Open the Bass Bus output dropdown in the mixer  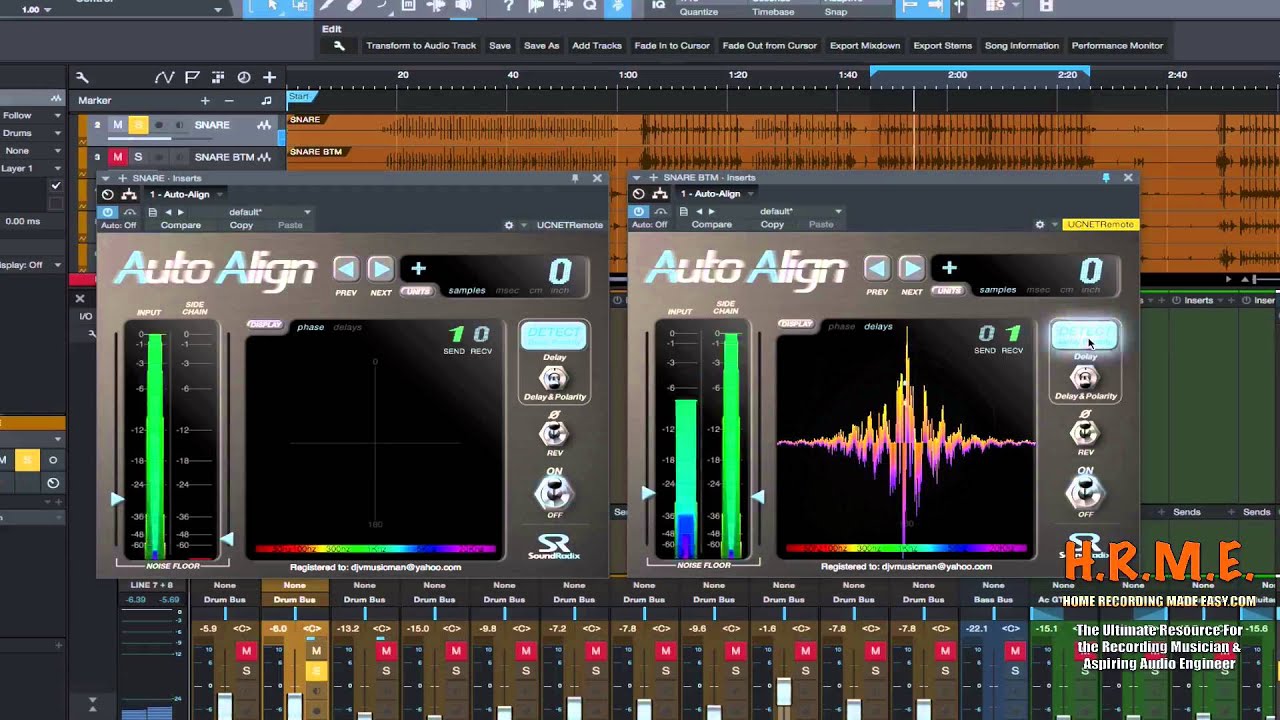[x=993, y=600]
